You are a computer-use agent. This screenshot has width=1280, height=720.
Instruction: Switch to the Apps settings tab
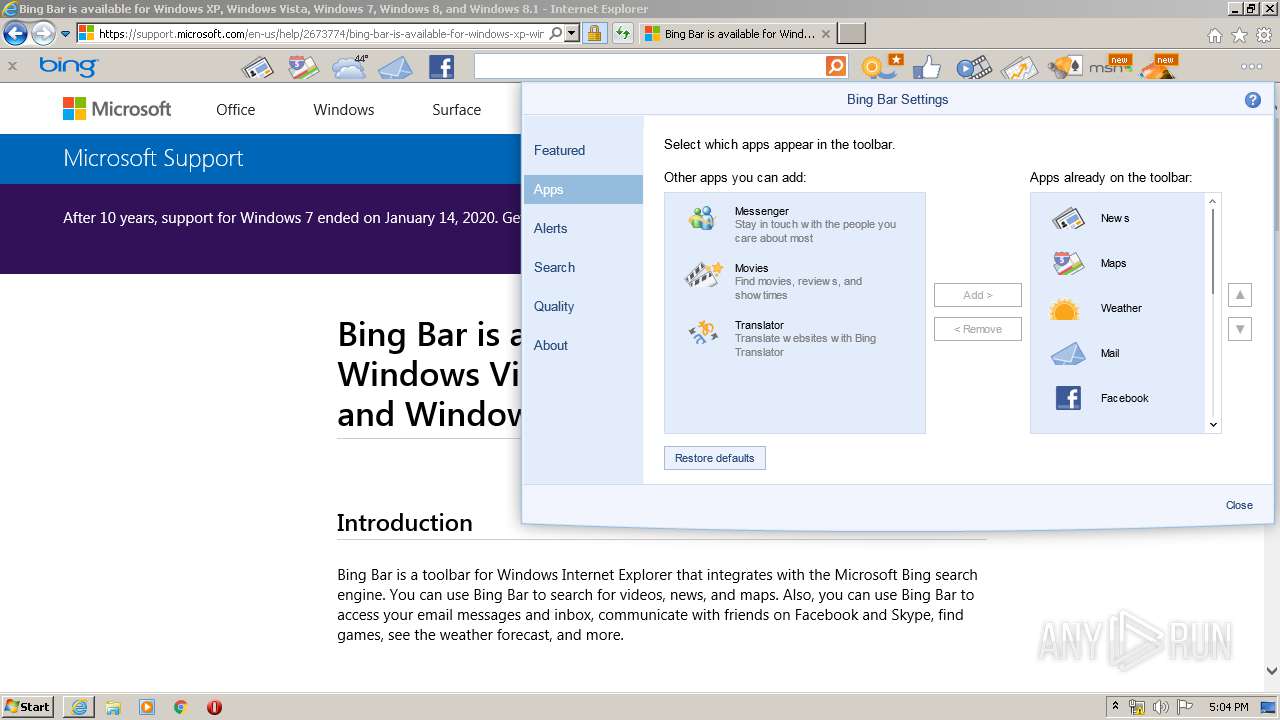583,189
